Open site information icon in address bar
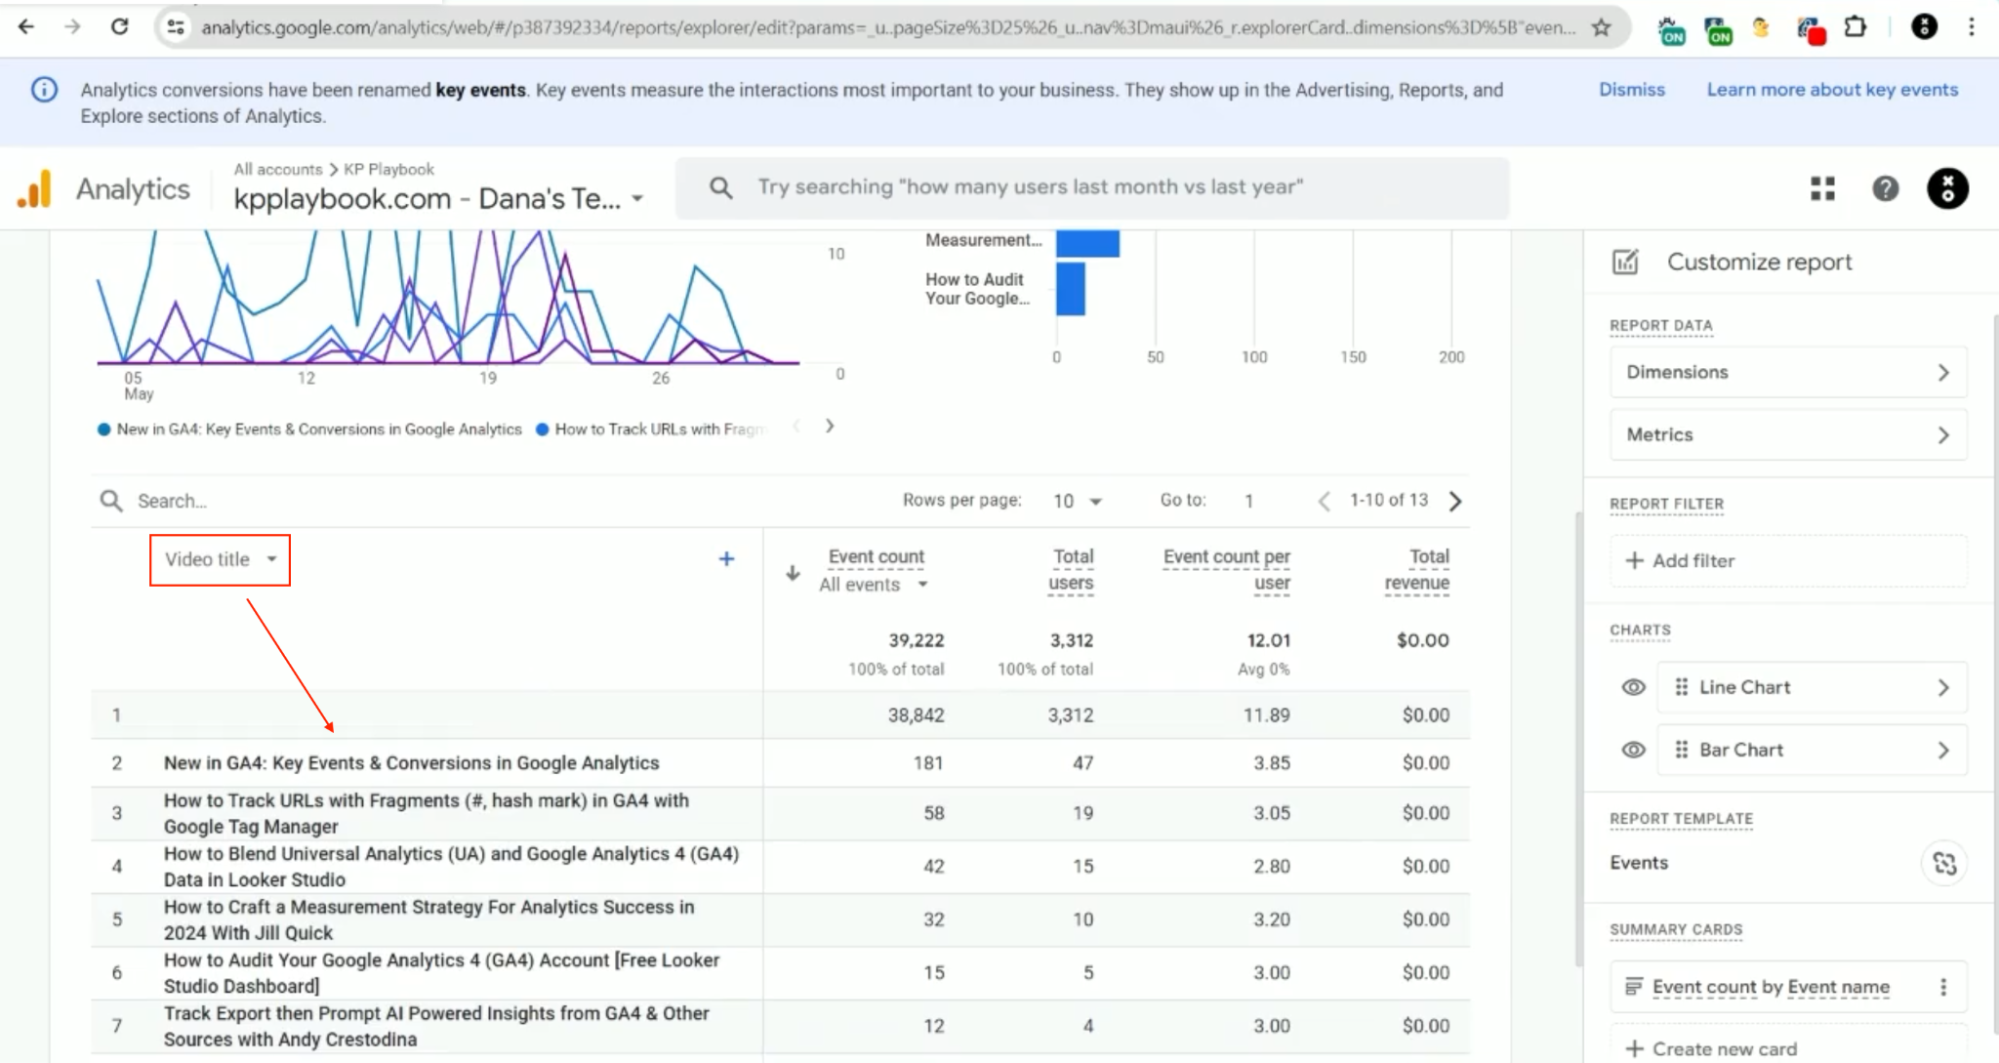1999x1063 pixels. click(176, 27)
